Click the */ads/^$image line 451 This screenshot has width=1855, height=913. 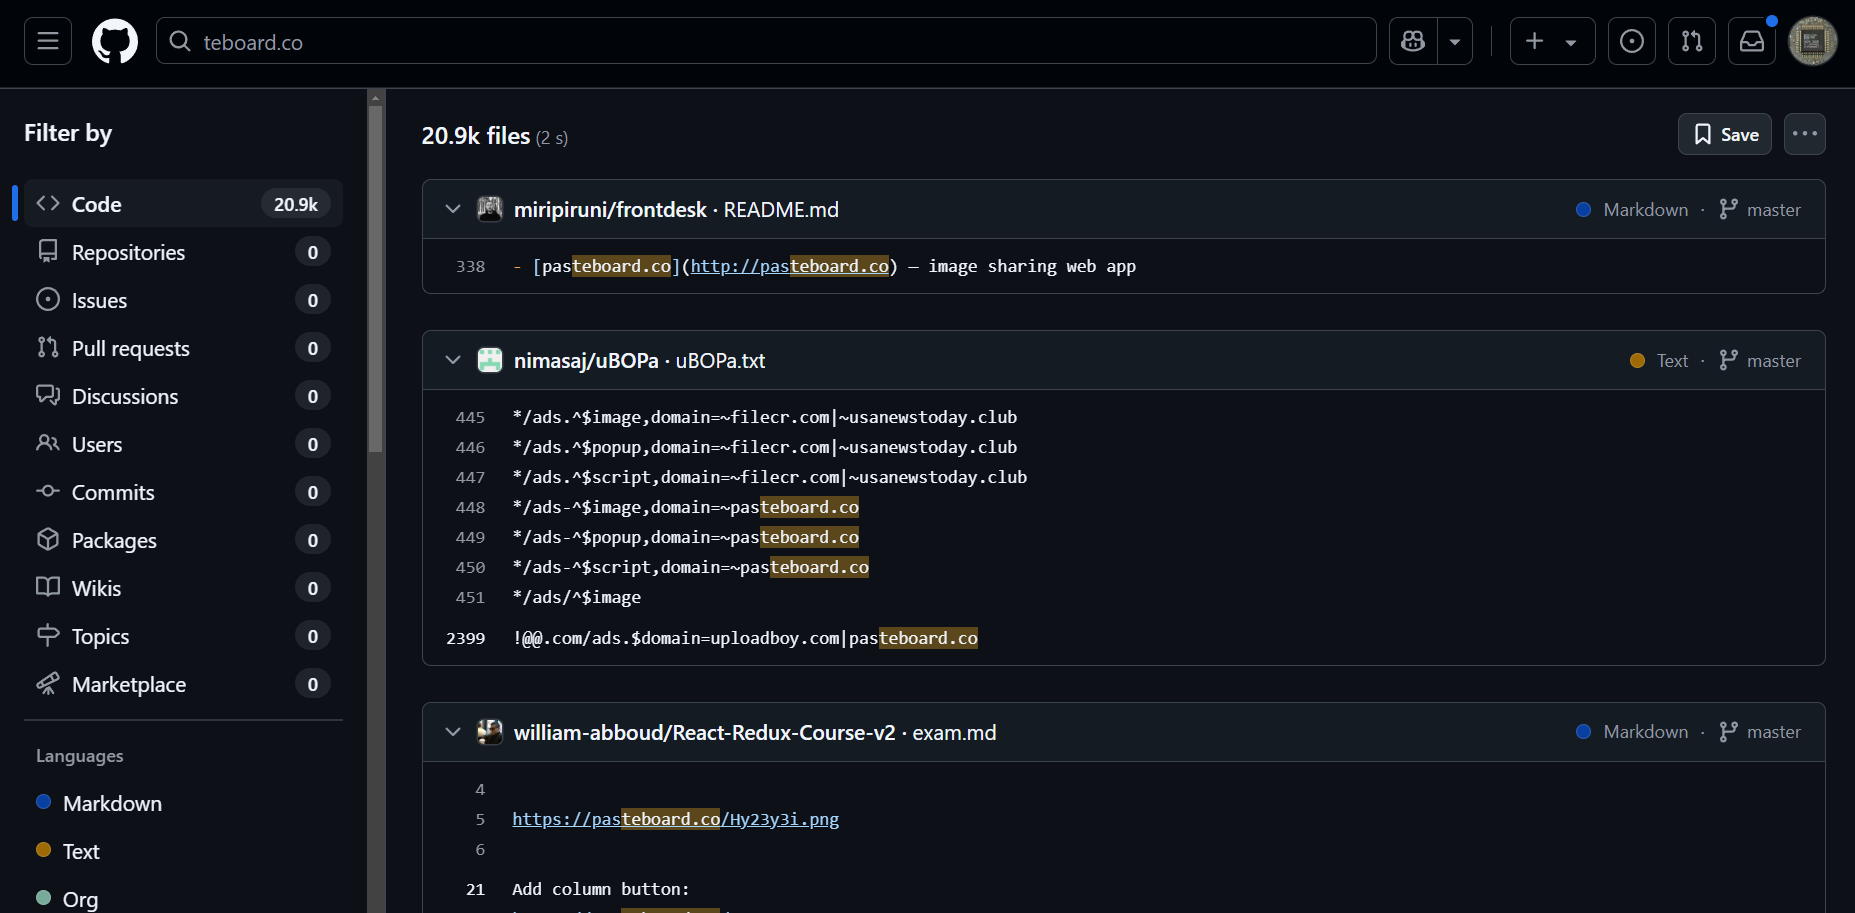coord(577,597)
